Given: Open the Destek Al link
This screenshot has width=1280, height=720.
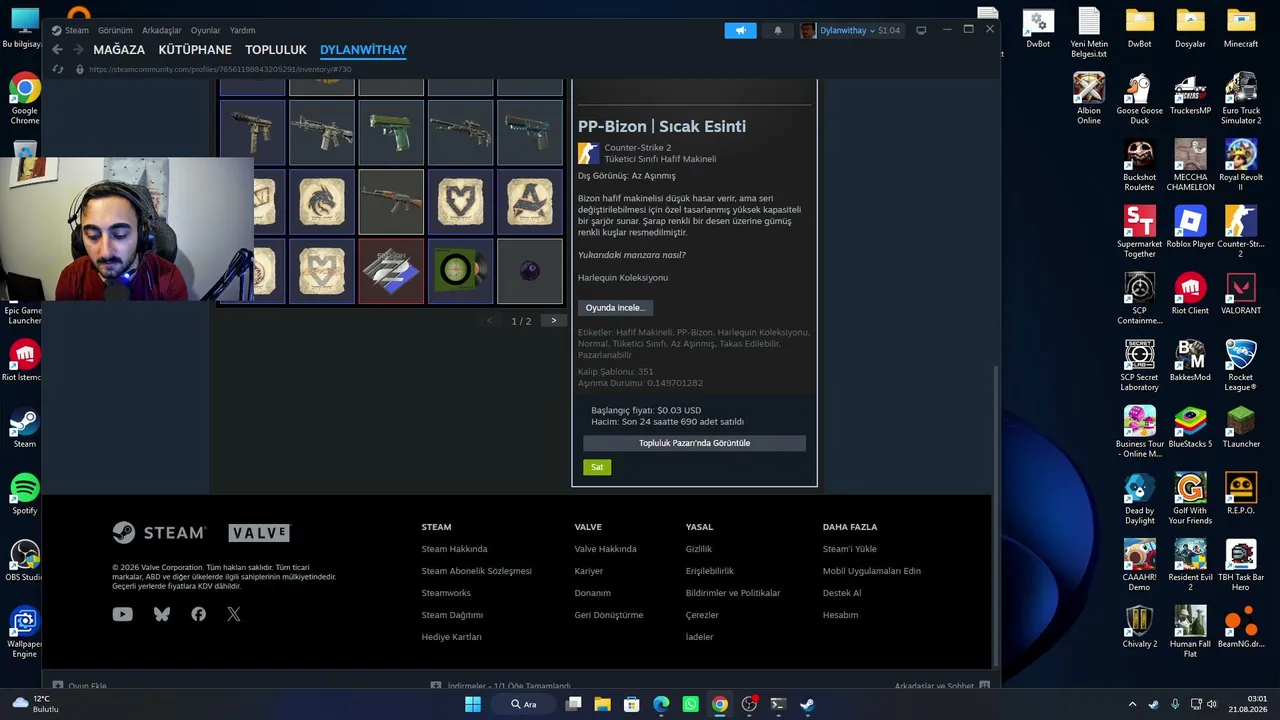Looking at the screenshot, I should (842, 593).
